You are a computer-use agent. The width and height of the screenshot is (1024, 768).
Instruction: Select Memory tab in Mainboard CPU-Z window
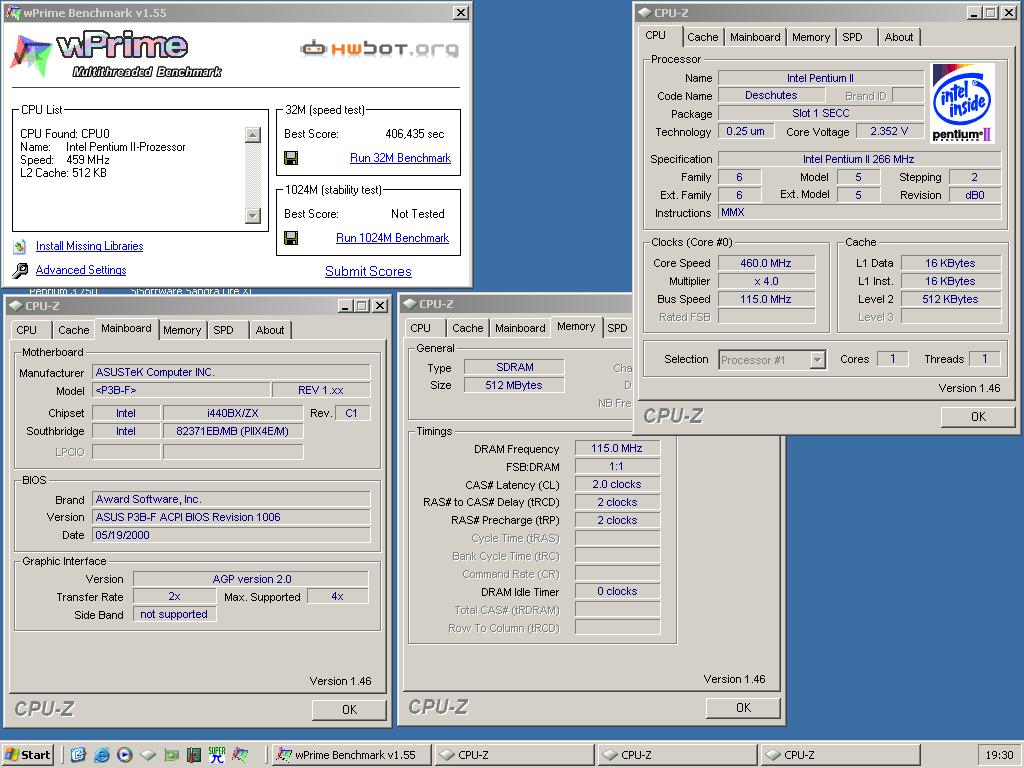182,330
